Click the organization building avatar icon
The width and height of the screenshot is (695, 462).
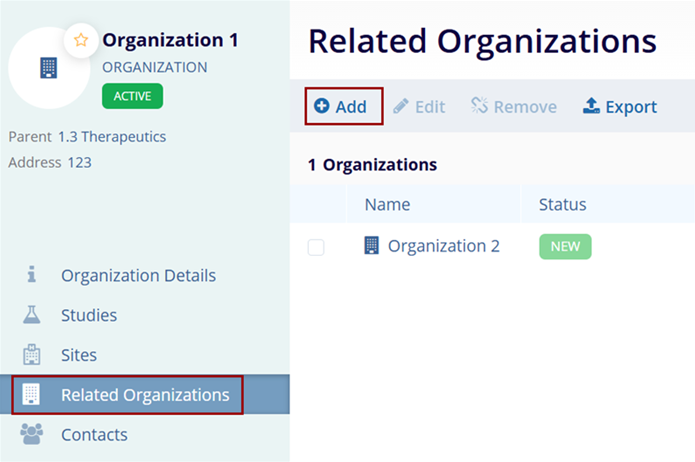click(x=48, y=68)
